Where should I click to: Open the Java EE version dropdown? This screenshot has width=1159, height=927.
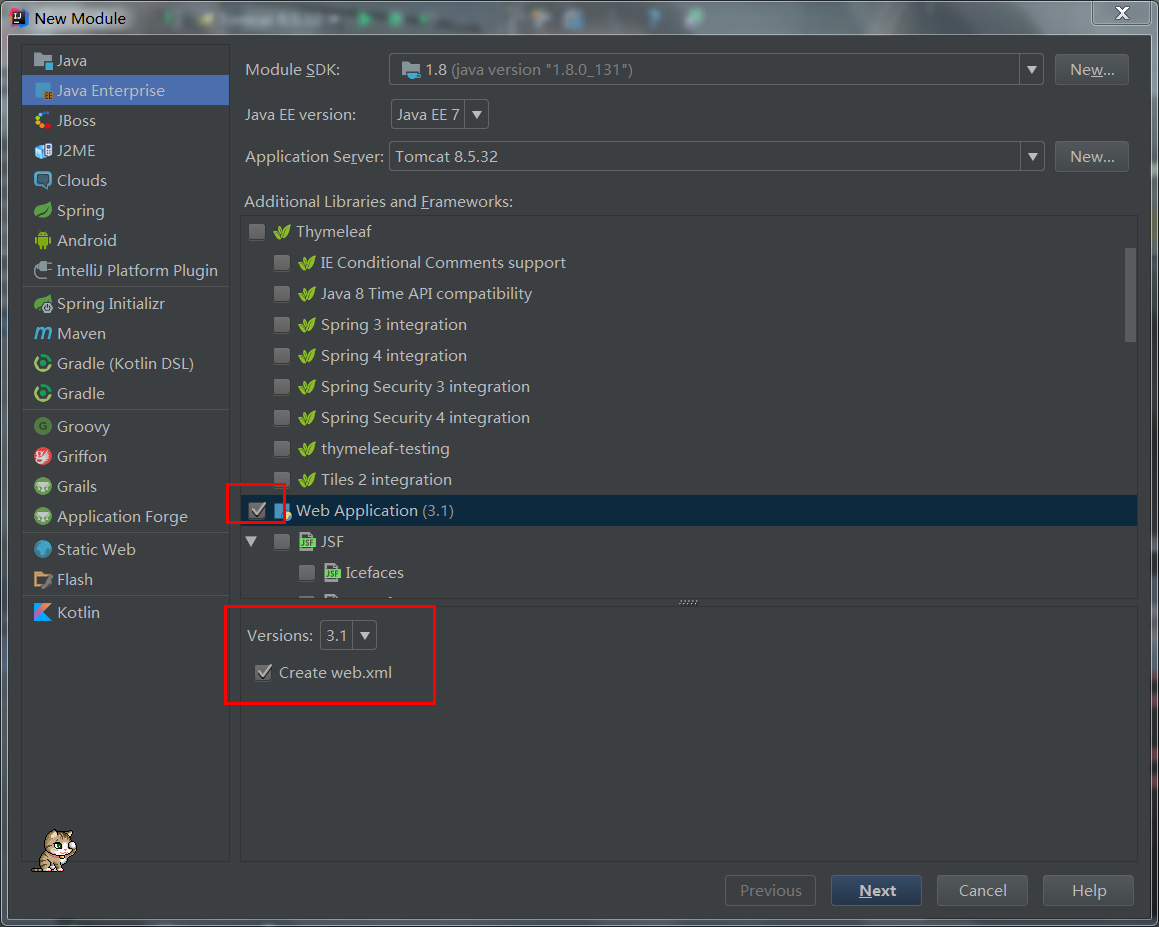pyautogui.click(x=477, y=115)
